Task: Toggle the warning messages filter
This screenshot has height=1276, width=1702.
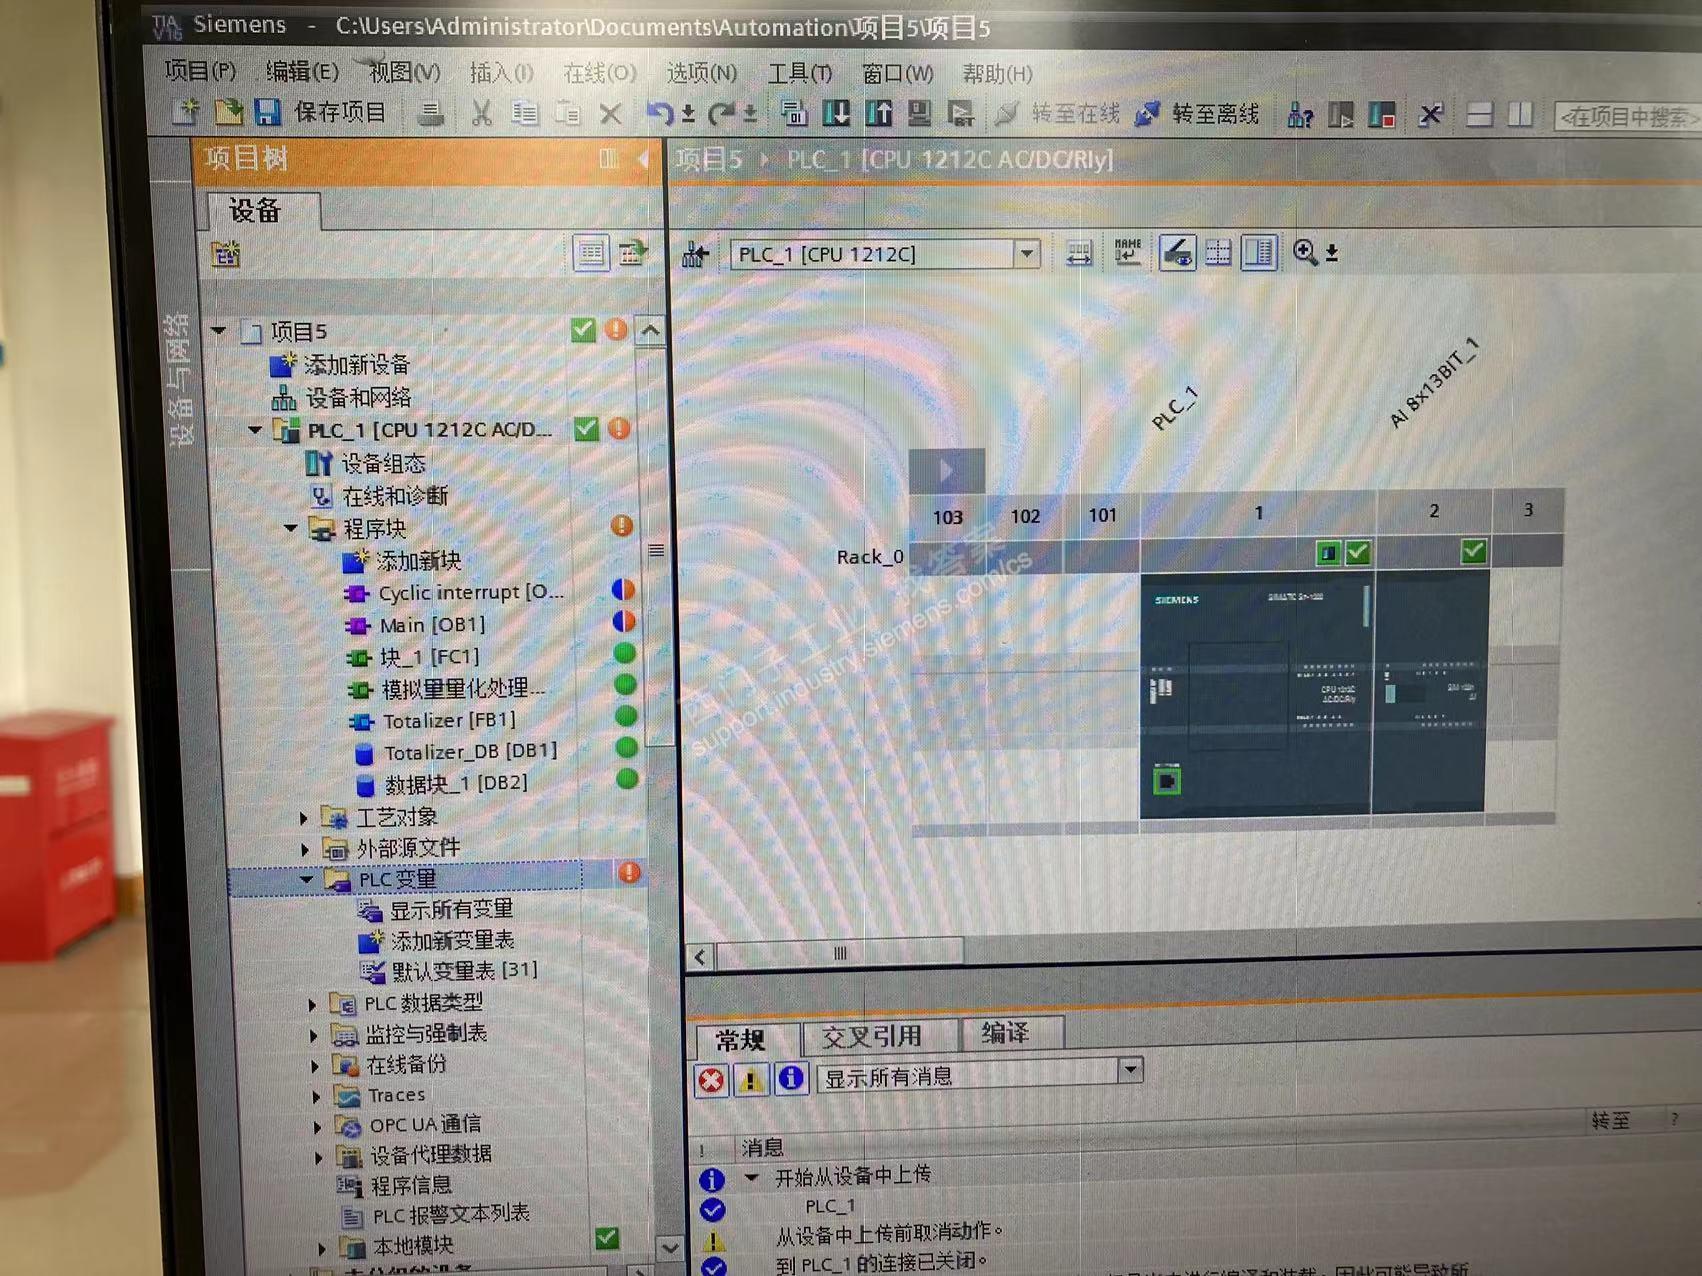Action: 750,1080
